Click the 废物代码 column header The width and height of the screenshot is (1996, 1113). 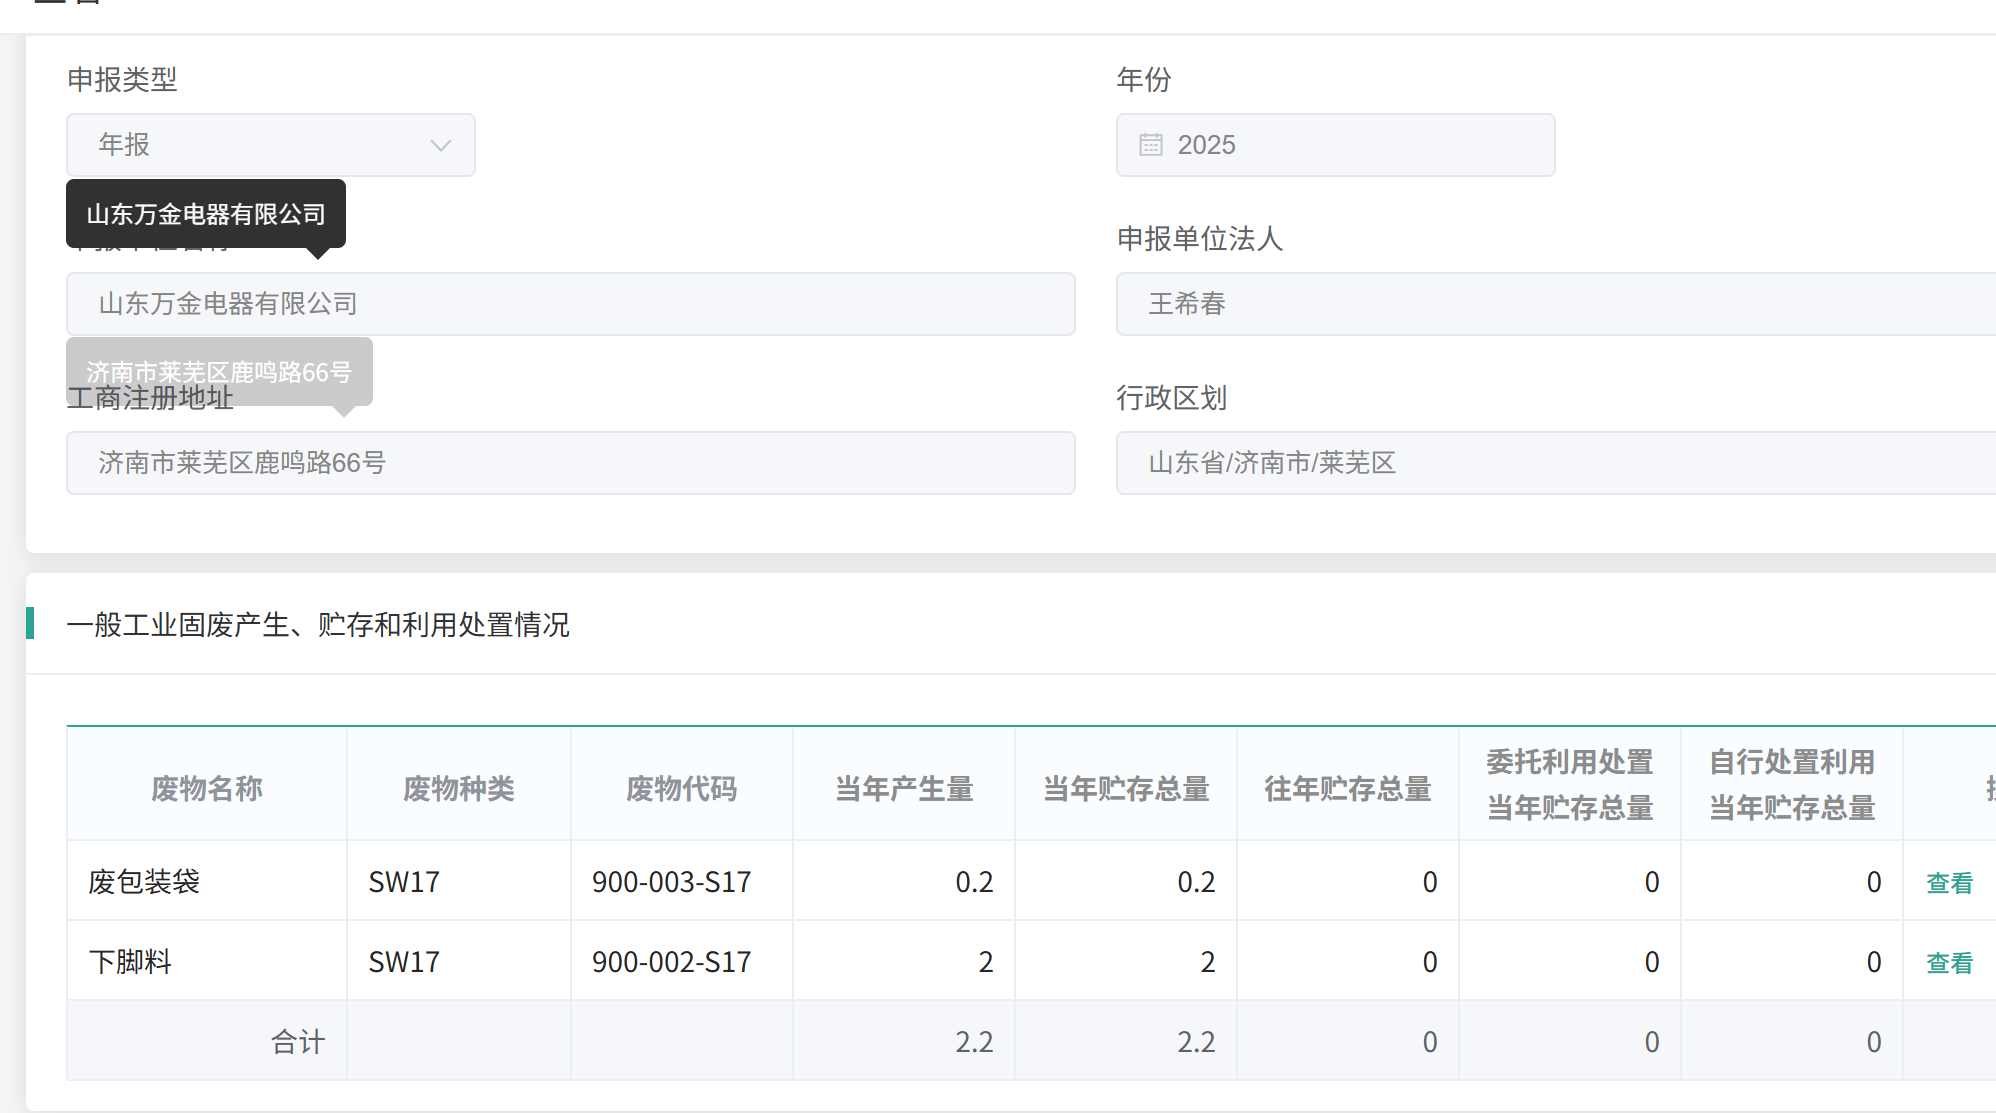(x=681, y=788)
